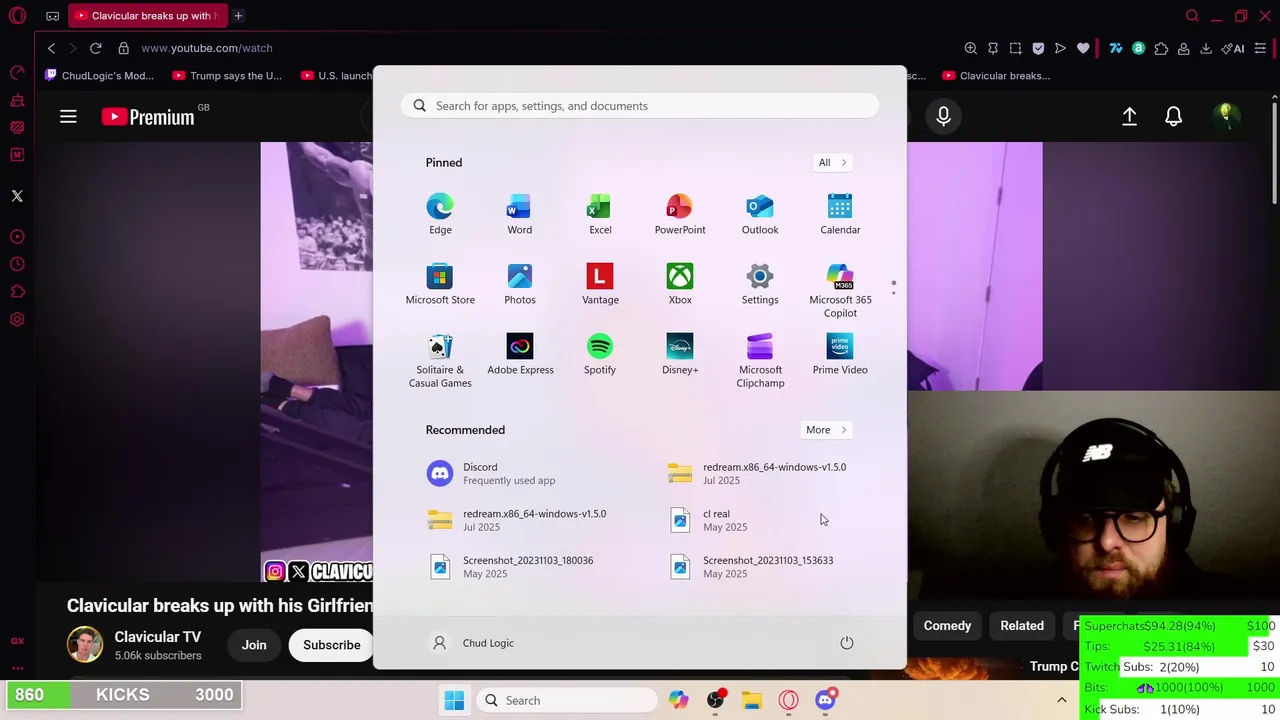Open the Calendar app

[840, 214]
